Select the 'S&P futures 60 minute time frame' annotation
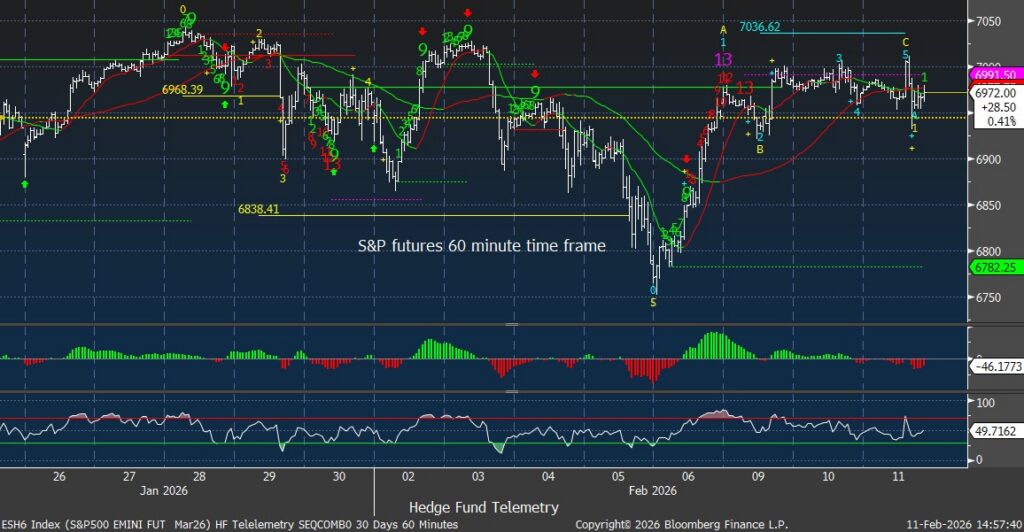 pyautogui.click(x=482, y=244)
